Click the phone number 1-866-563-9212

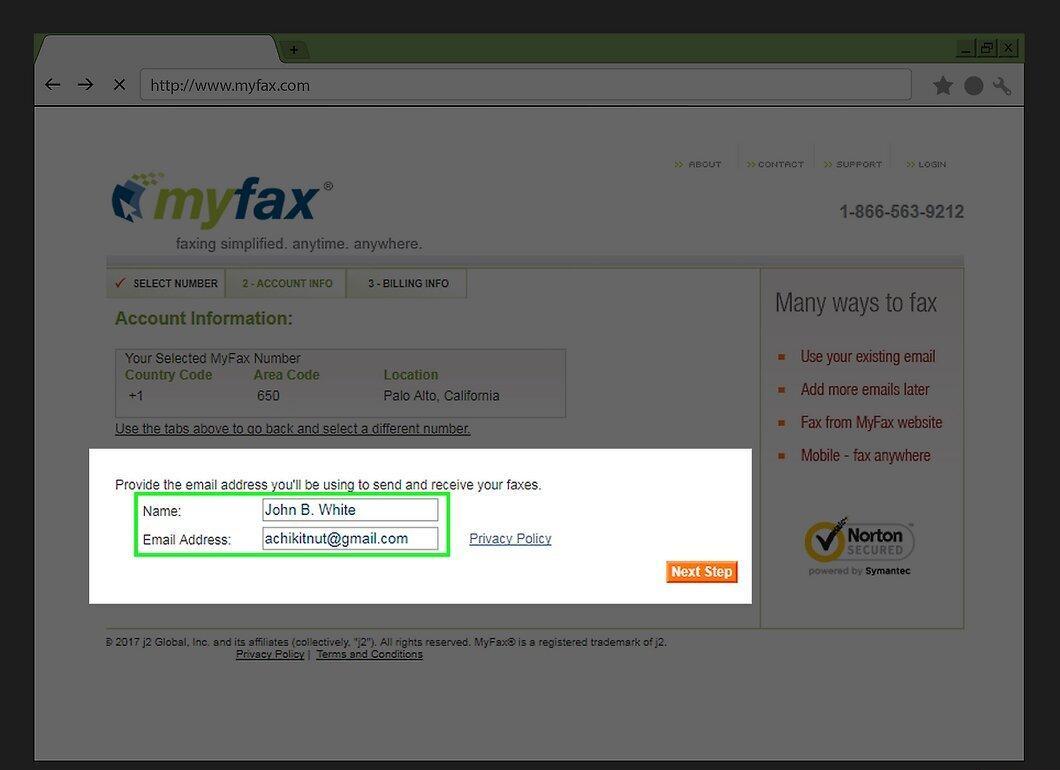[901, 212]
